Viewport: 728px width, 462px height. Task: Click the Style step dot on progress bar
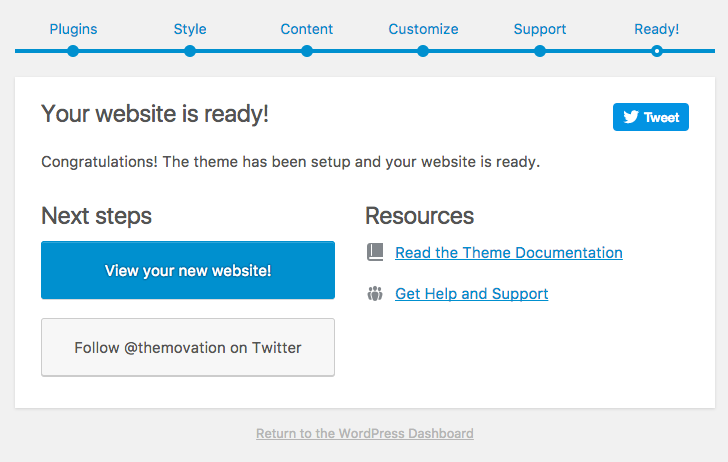[x=190, y=51]
